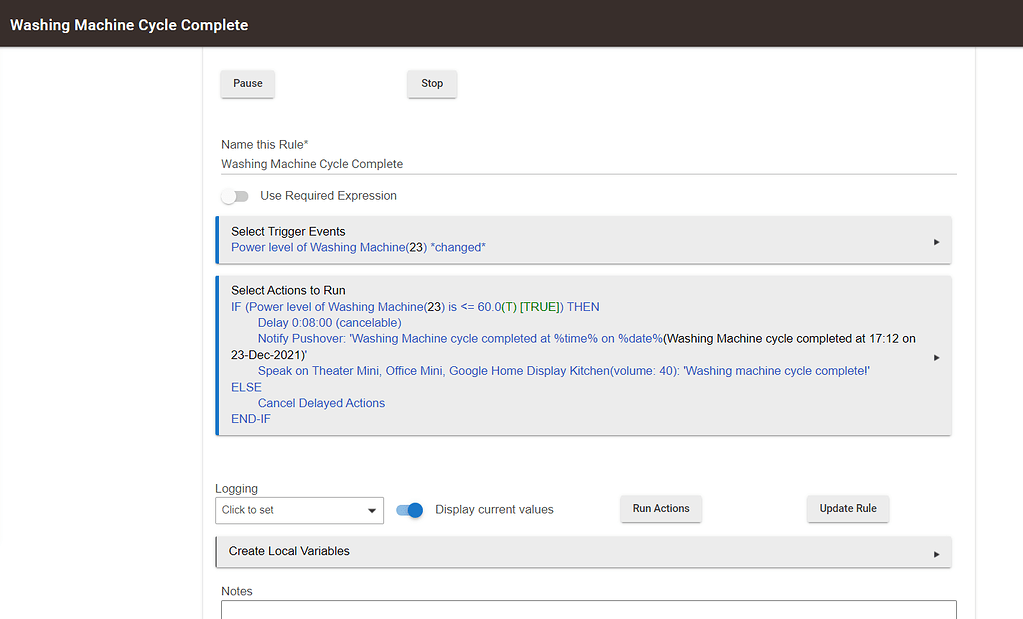Click the Select Actions to Run arrow icon
Image resolution: width=1023 pixels, height=619 pixels.
tap(936, 357)
